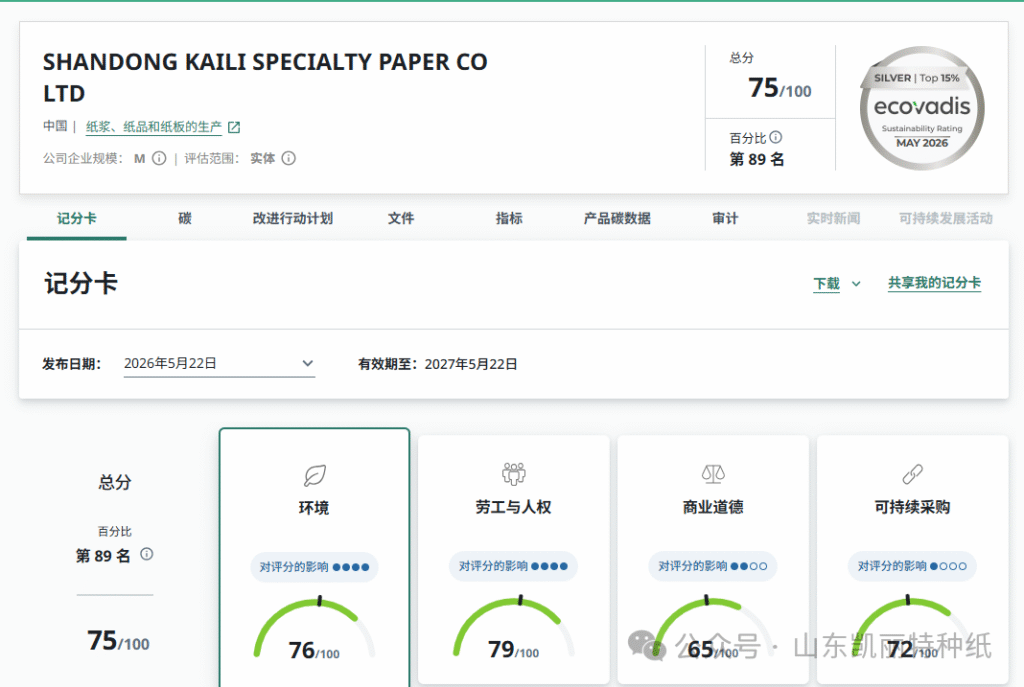Click 对评分的影响 badge on 可持续采购 card
The image size is (1024, 687).
[912, 566]
